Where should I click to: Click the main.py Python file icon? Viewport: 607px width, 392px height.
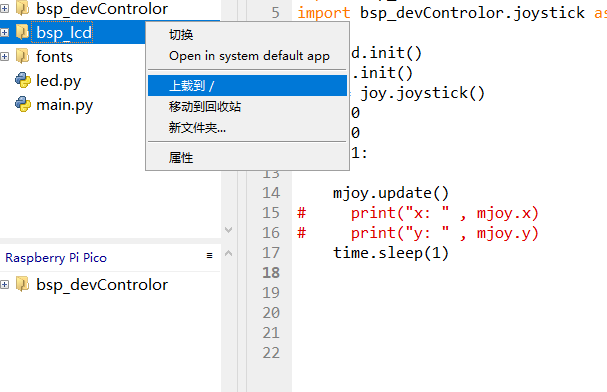pos(23,104)
